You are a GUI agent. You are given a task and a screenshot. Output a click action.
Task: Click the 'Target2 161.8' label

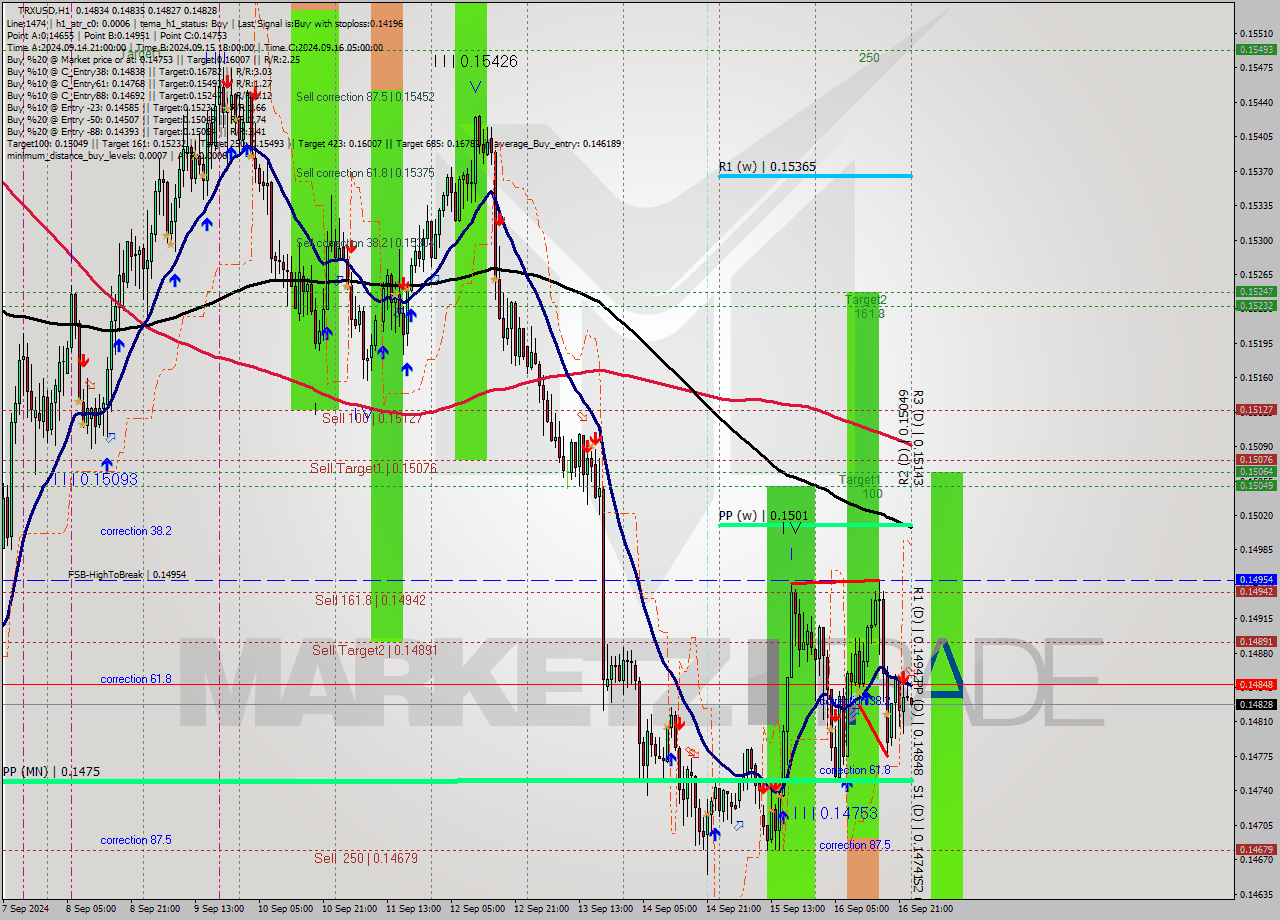866,306
